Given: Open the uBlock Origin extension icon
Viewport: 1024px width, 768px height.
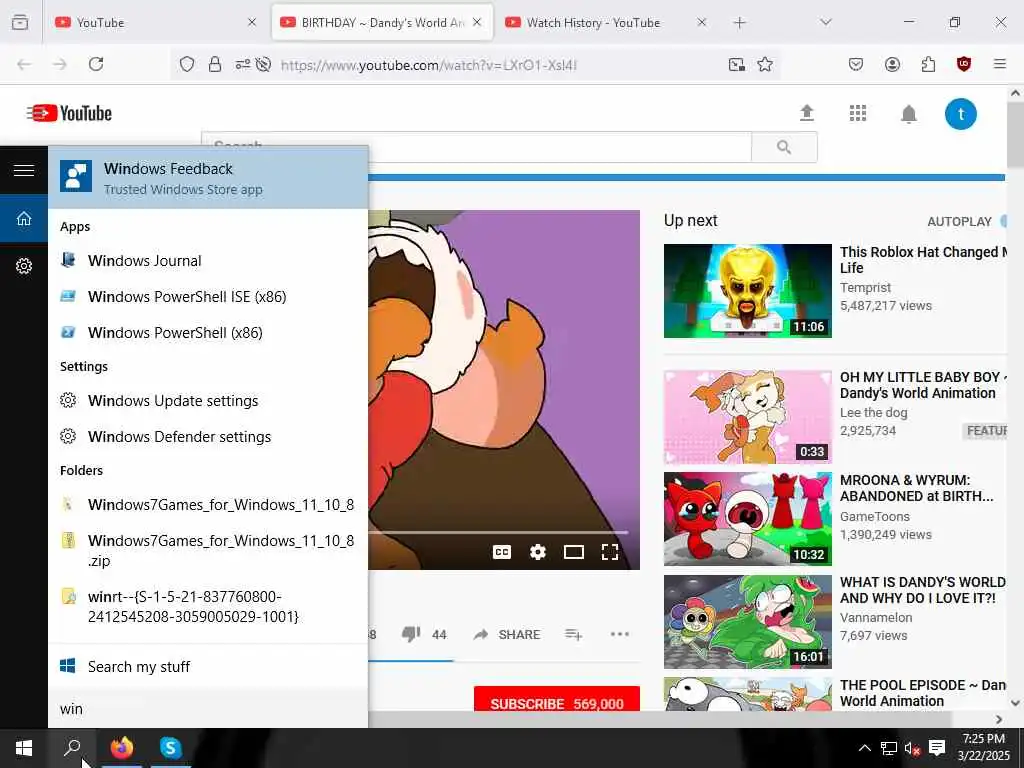Looking at the screenshot, I should click(x=964, y=64).
